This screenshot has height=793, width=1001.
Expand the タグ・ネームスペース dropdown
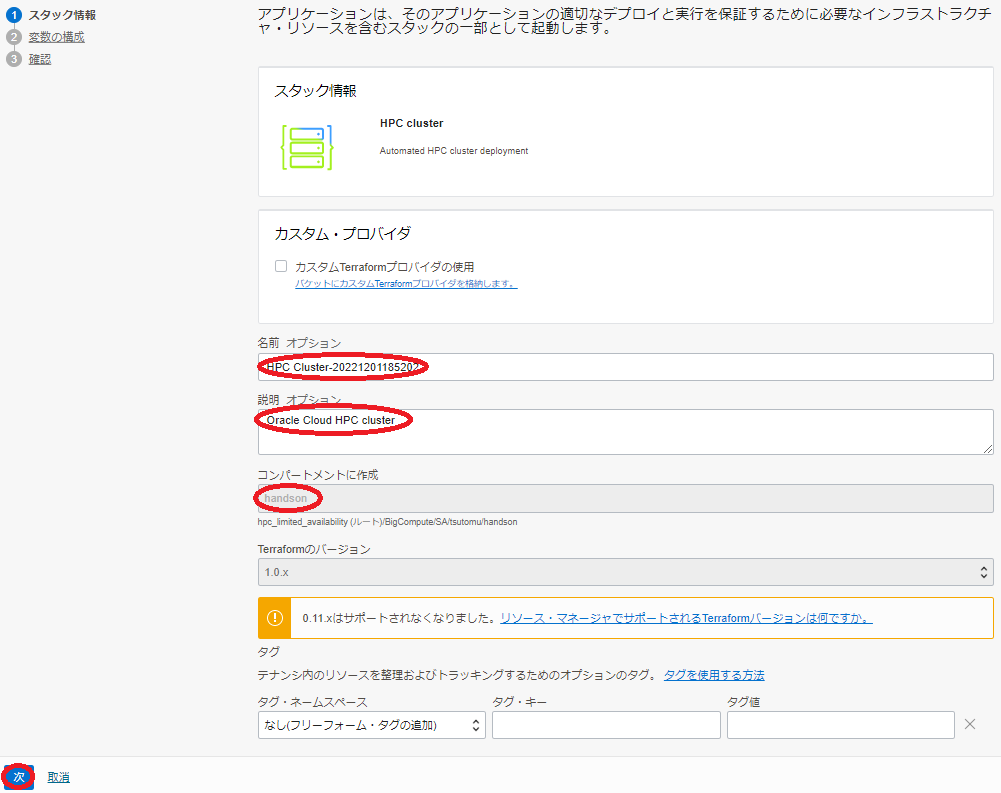(371, 725)
